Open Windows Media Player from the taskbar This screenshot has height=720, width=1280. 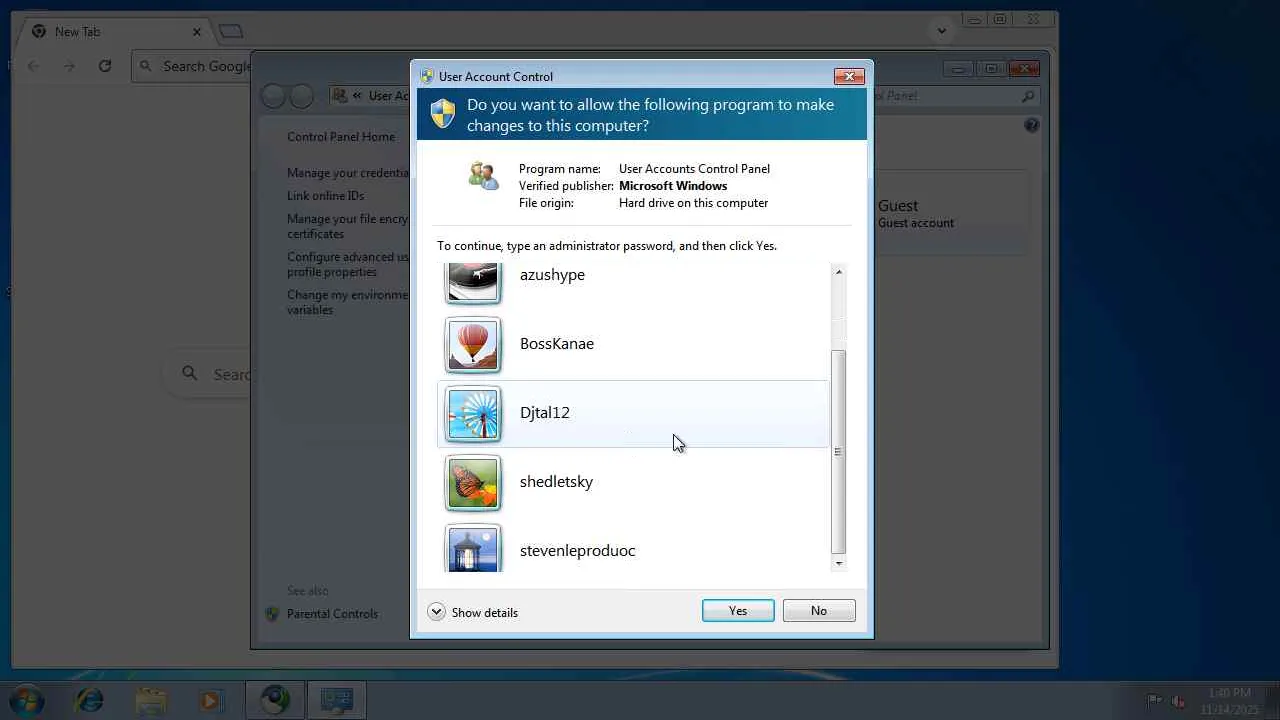pos(212,700)
